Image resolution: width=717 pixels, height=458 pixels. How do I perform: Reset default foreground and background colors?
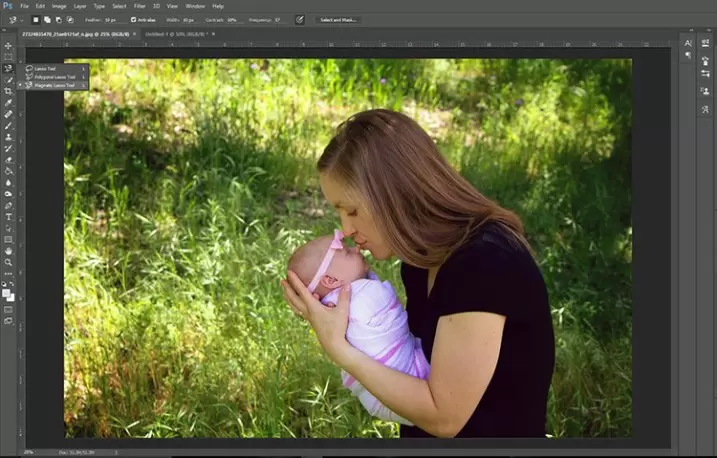4,284
